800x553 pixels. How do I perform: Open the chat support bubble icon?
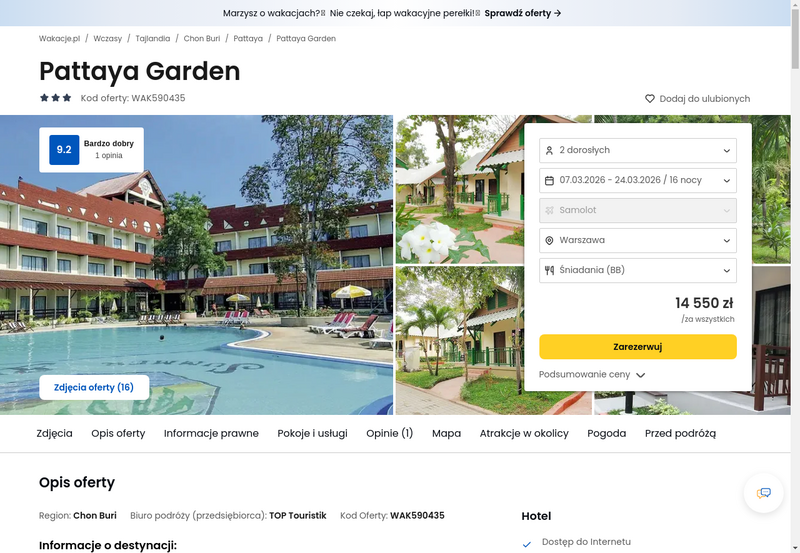pos(763,493)
